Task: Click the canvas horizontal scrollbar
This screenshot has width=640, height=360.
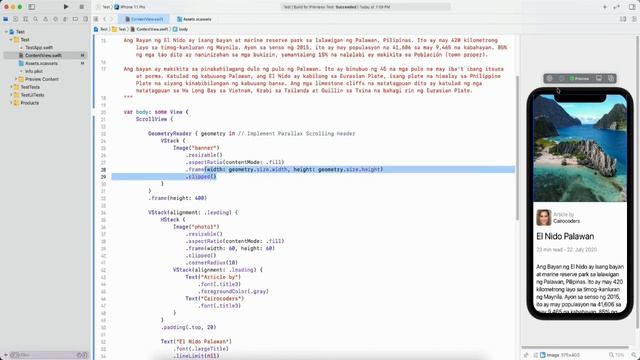Action: click(575, 348)
